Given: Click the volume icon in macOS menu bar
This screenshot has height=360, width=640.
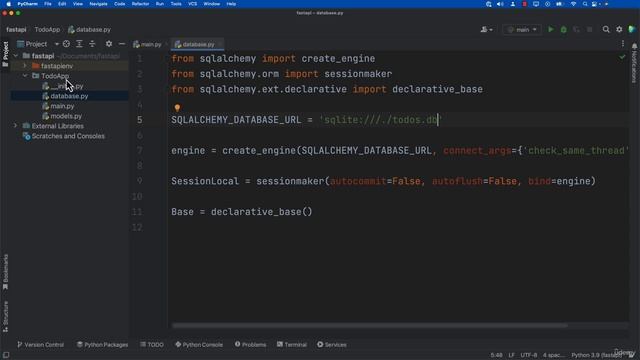Looking at the screenshot, I should point(500,4).
